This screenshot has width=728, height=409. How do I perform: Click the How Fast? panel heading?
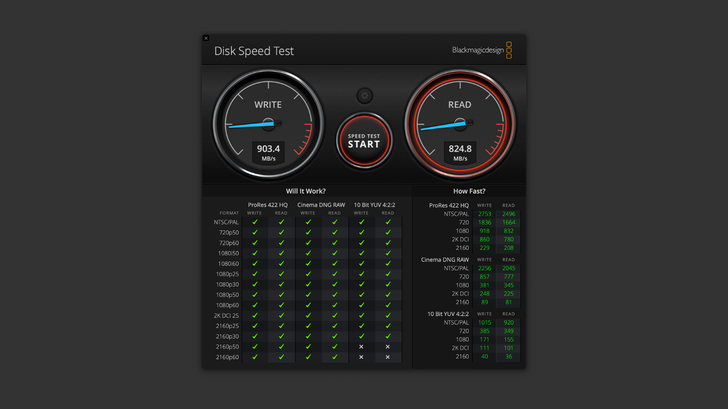(469, 191)
